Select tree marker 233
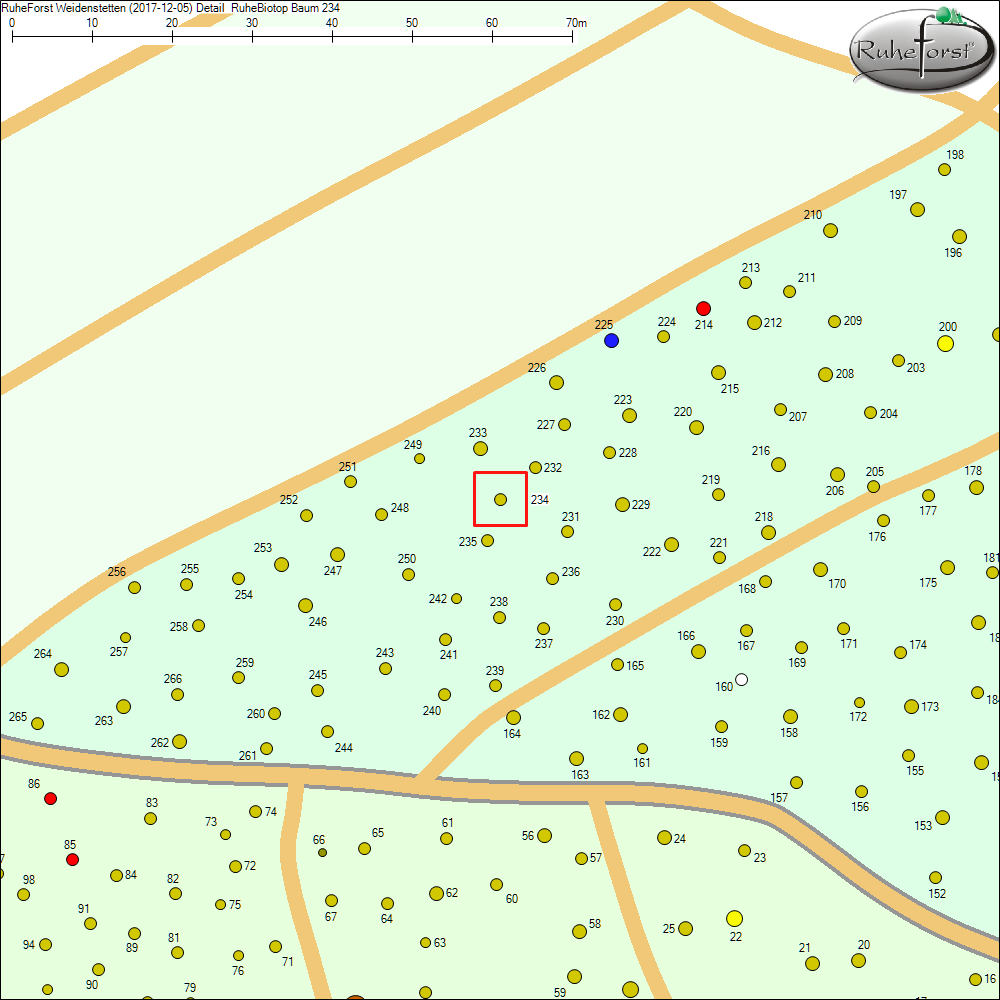 pyautogui.click(x=480, y=448)
